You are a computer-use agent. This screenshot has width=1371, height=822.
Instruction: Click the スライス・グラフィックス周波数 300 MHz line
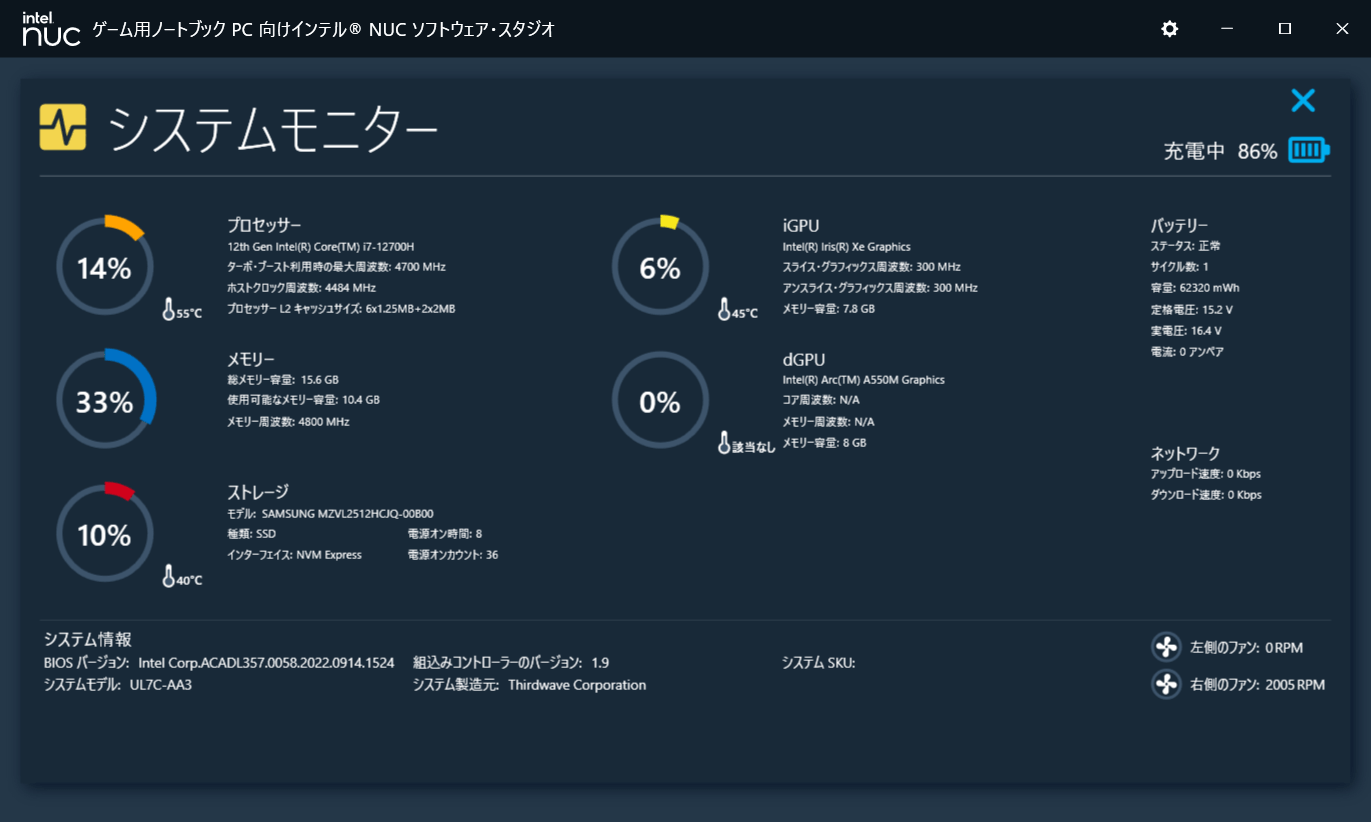871,267
